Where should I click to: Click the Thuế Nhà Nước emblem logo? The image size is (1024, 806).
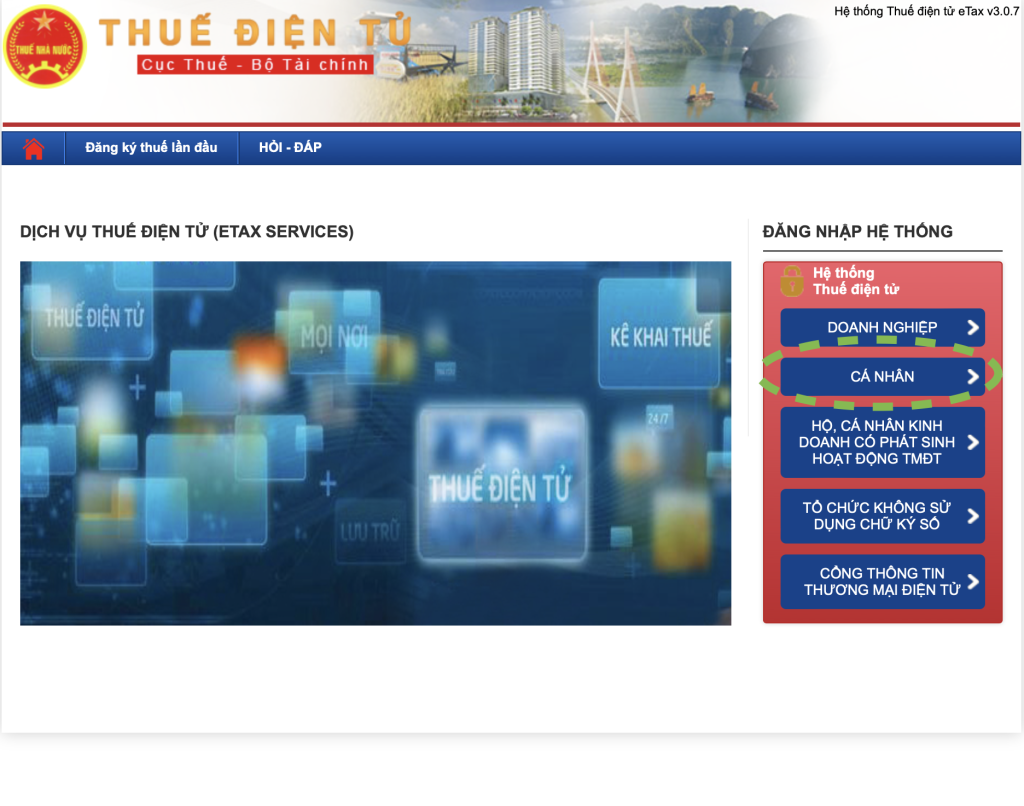point(44,46)
